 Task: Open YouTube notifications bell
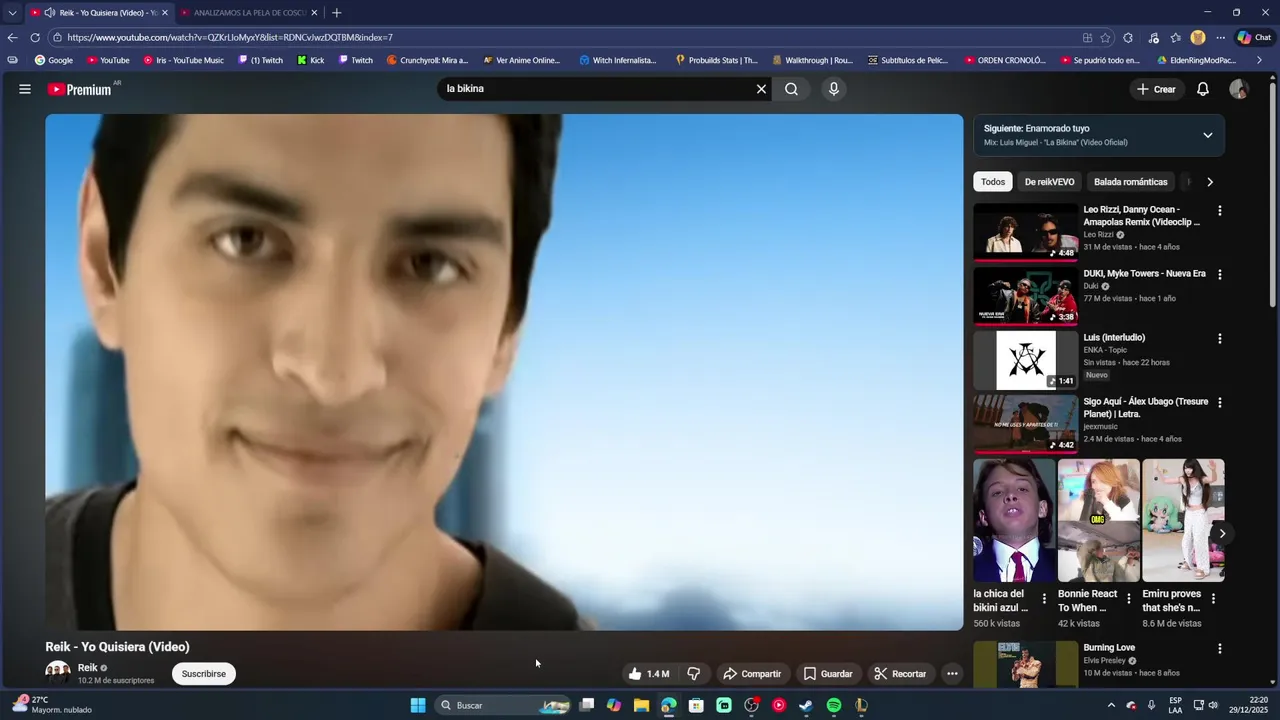coord(1203,89)
